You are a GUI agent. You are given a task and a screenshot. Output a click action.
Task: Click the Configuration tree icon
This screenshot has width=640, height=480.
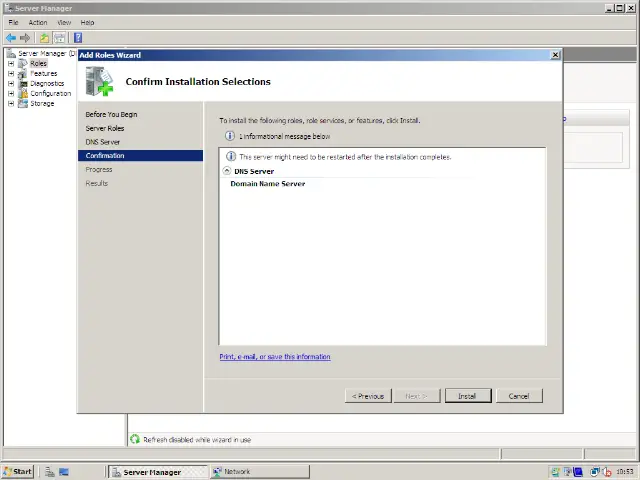[x=23, y=93]
